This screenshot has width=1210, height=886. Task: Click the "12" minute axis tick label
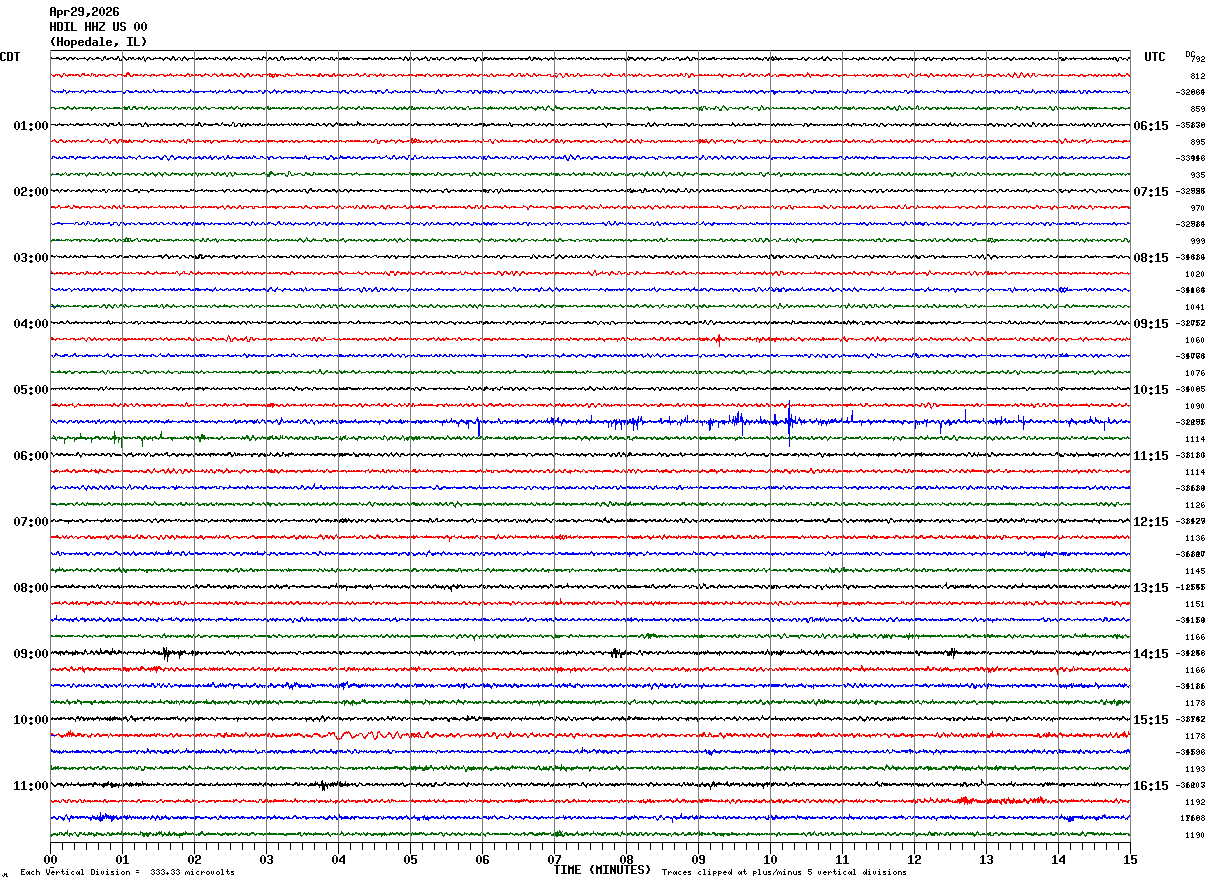(x=914, y=859)
